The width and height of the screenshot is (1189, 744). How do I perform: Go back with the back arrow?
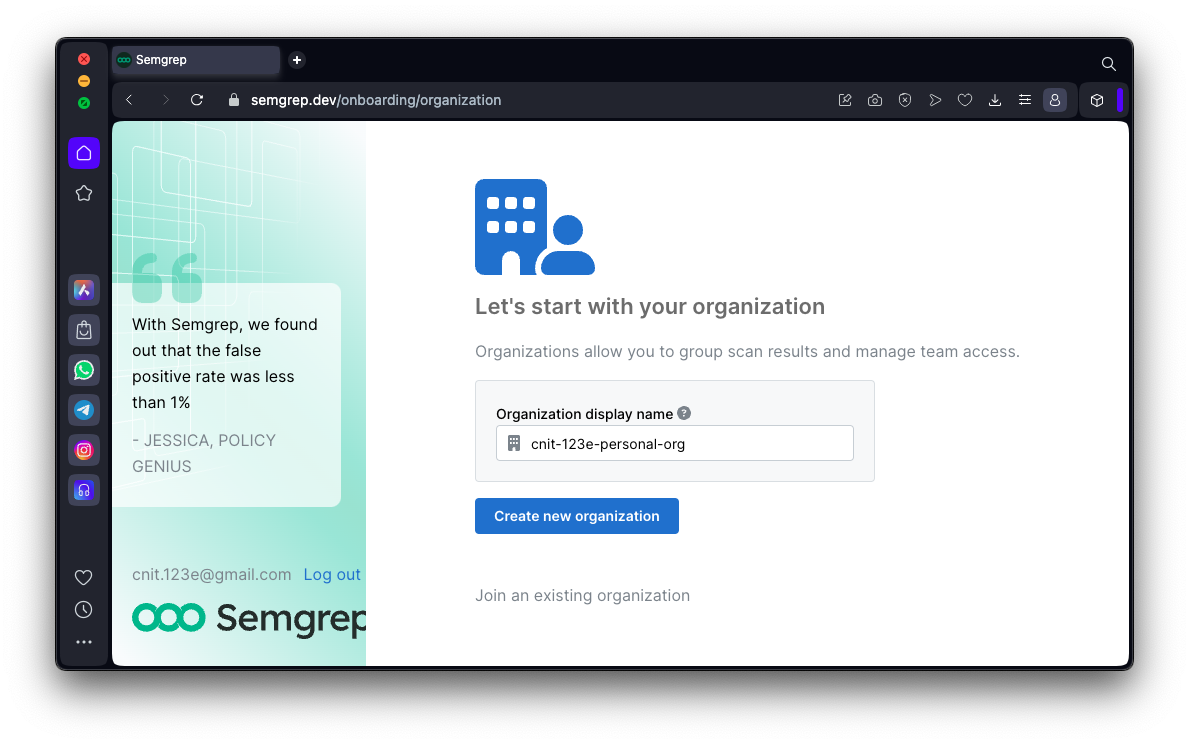click(x=130, y=100)
